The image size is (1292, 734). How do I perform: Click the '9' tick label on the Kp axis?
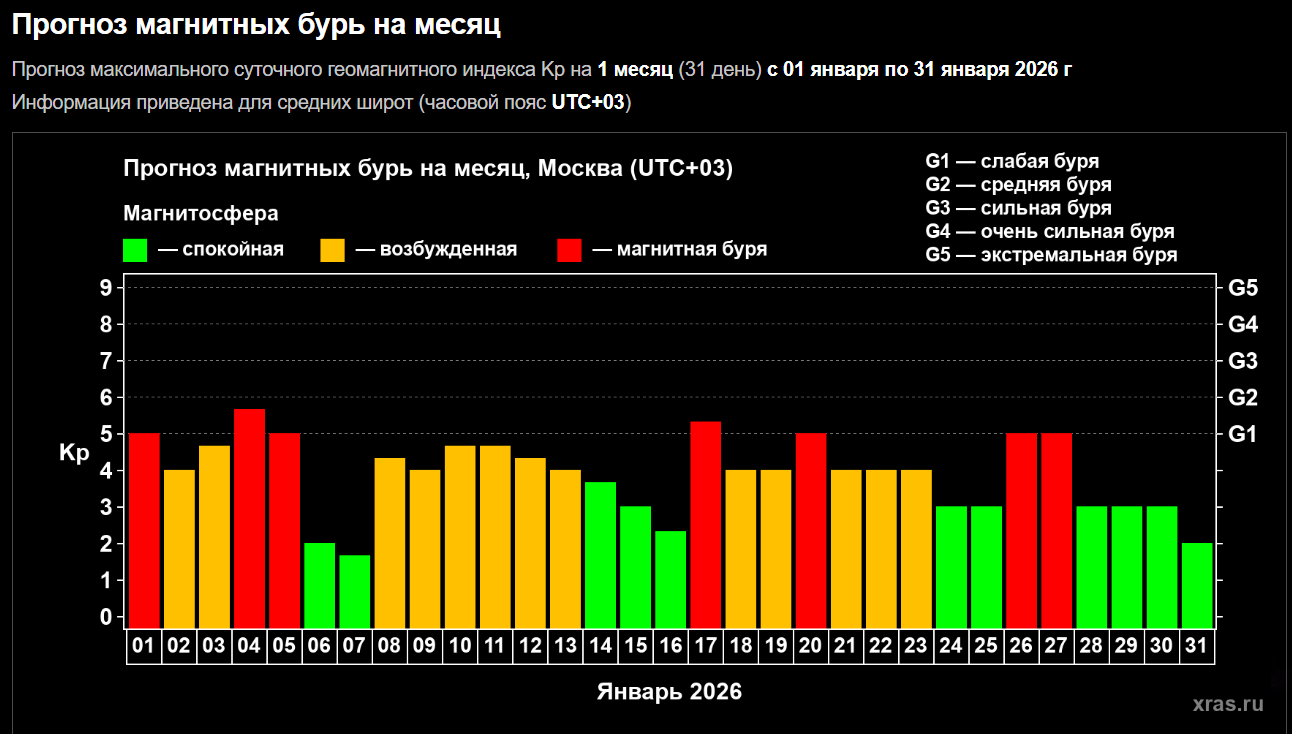pyautogui.click(x=106, y=288)
